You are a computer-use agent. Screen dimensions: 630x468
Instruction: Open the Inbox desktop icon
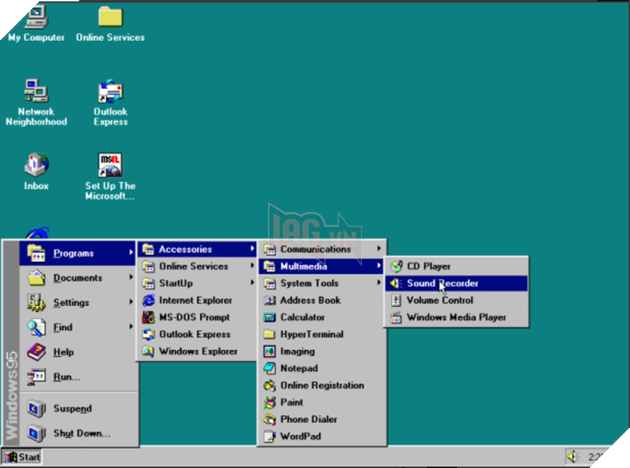click(x=36, y=171)
